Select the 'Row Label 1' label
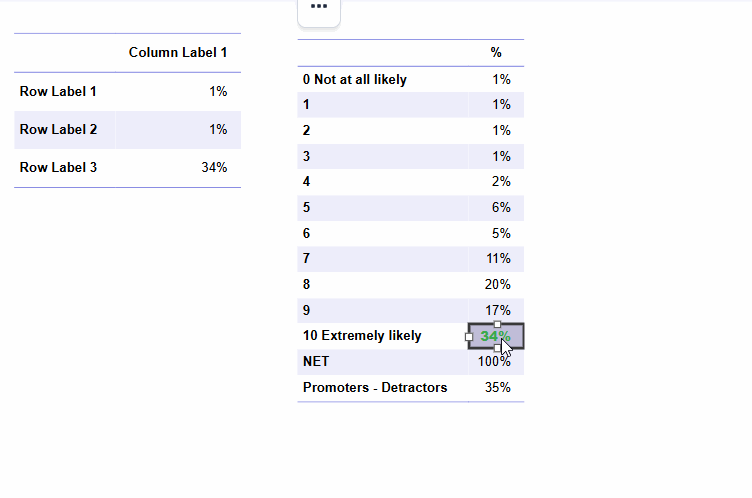752x498 pixels. pos(58,92)
